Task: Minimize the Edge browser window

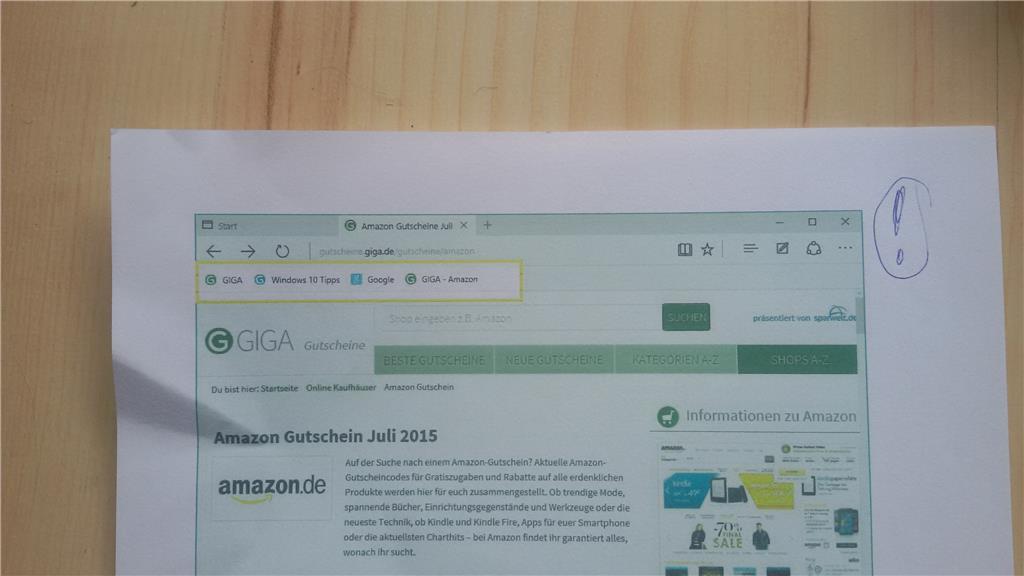Action: point(780,223)
